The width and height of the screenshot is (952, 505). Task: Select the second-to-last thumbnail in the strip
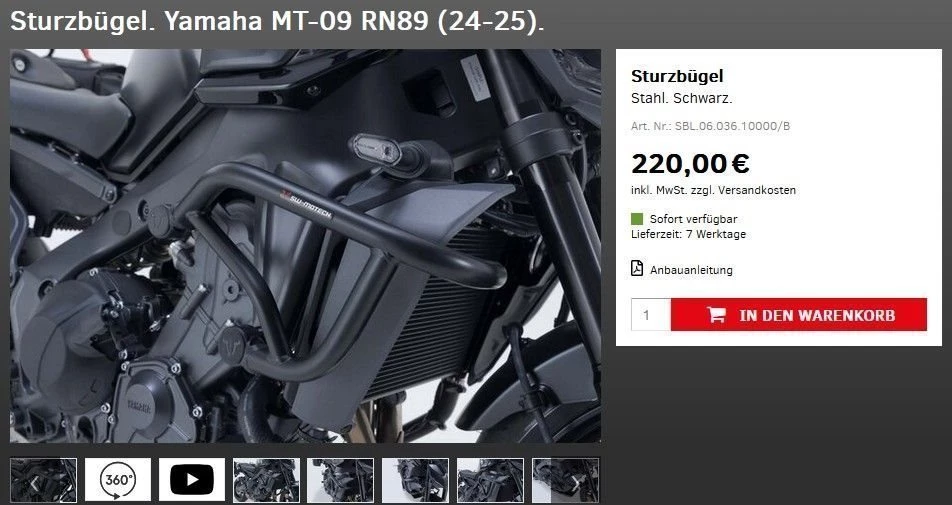coord(490,480)
